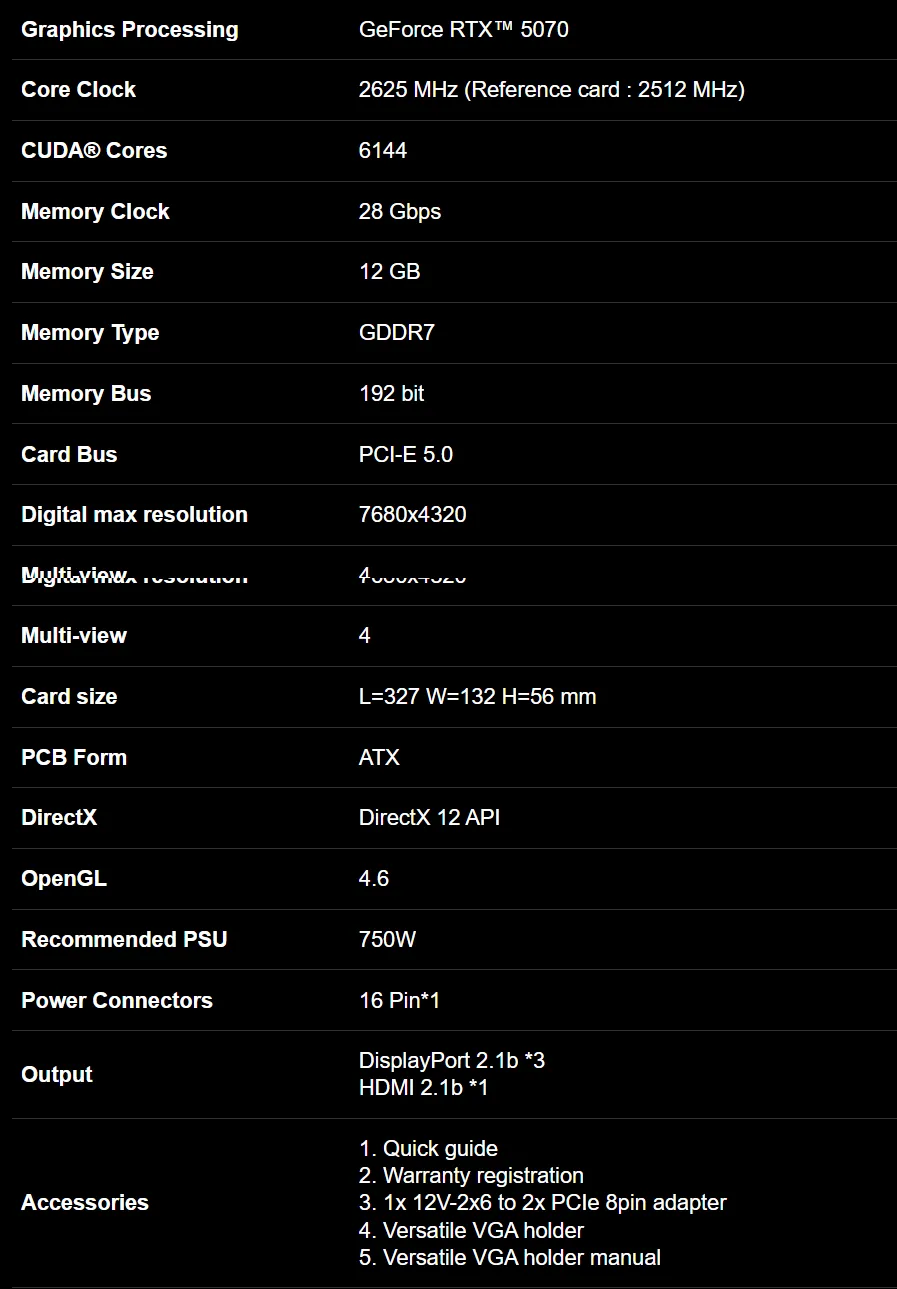897x1289 pixels.
Task: Select the GeForce RTX 5070 value
Action: [x=464, y=29]
